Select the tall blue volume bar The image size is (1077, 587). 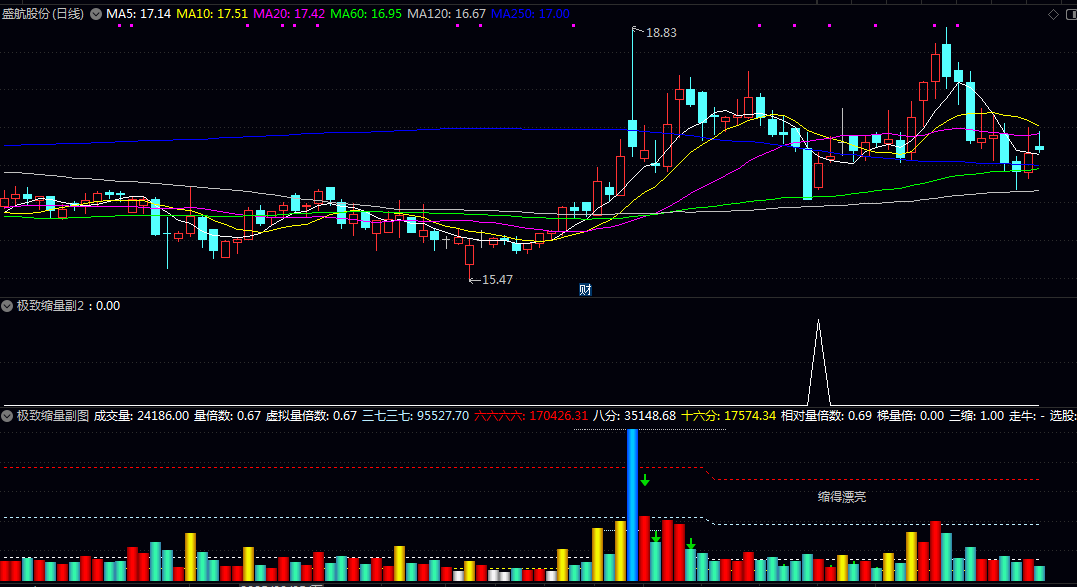(633, 505)
